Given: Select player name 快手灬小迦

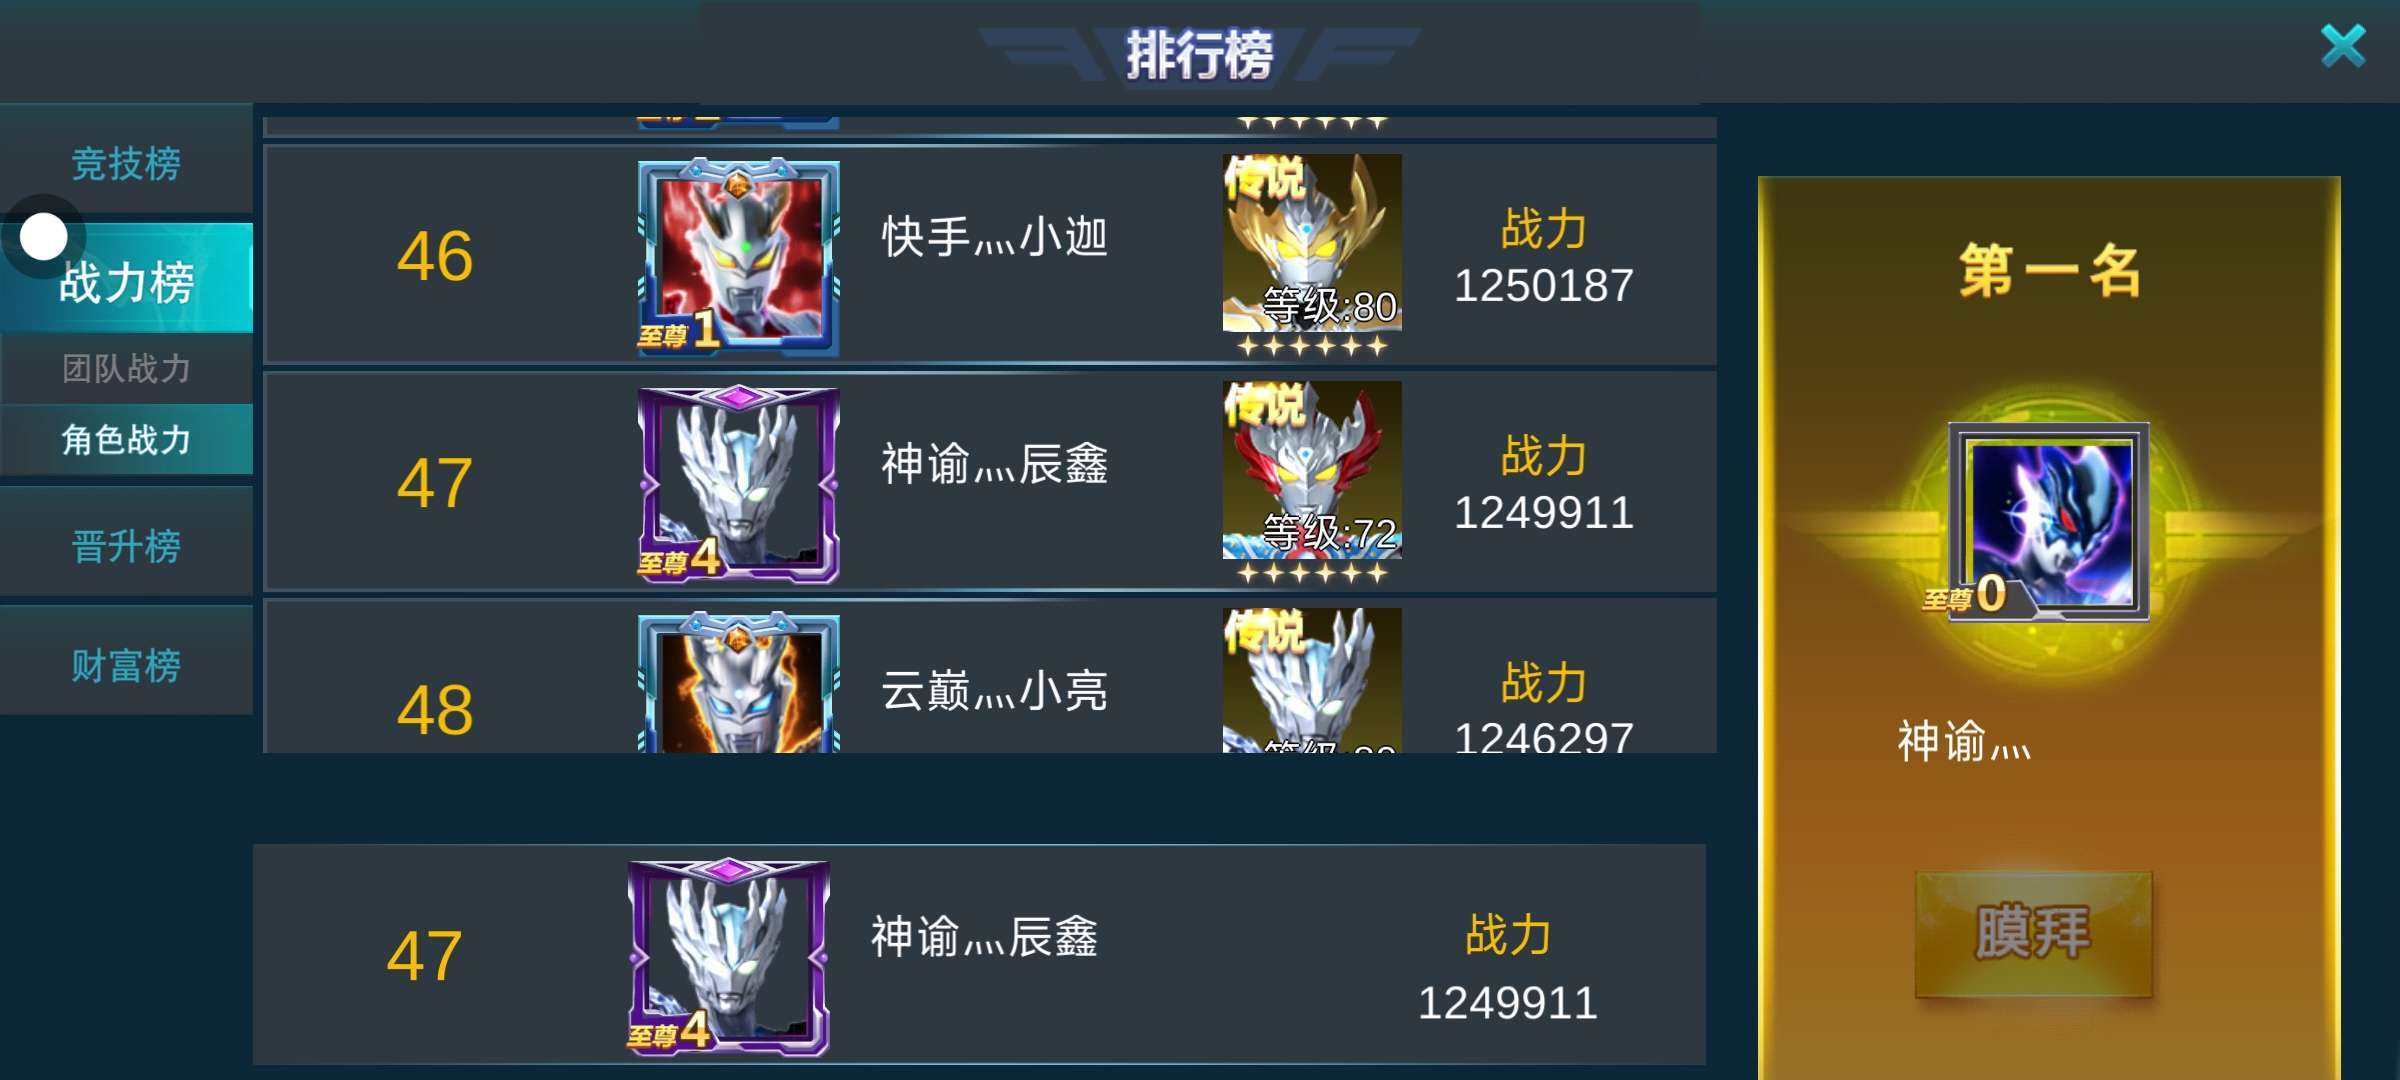Looking at the screenshot, I should tap(994, 238).
